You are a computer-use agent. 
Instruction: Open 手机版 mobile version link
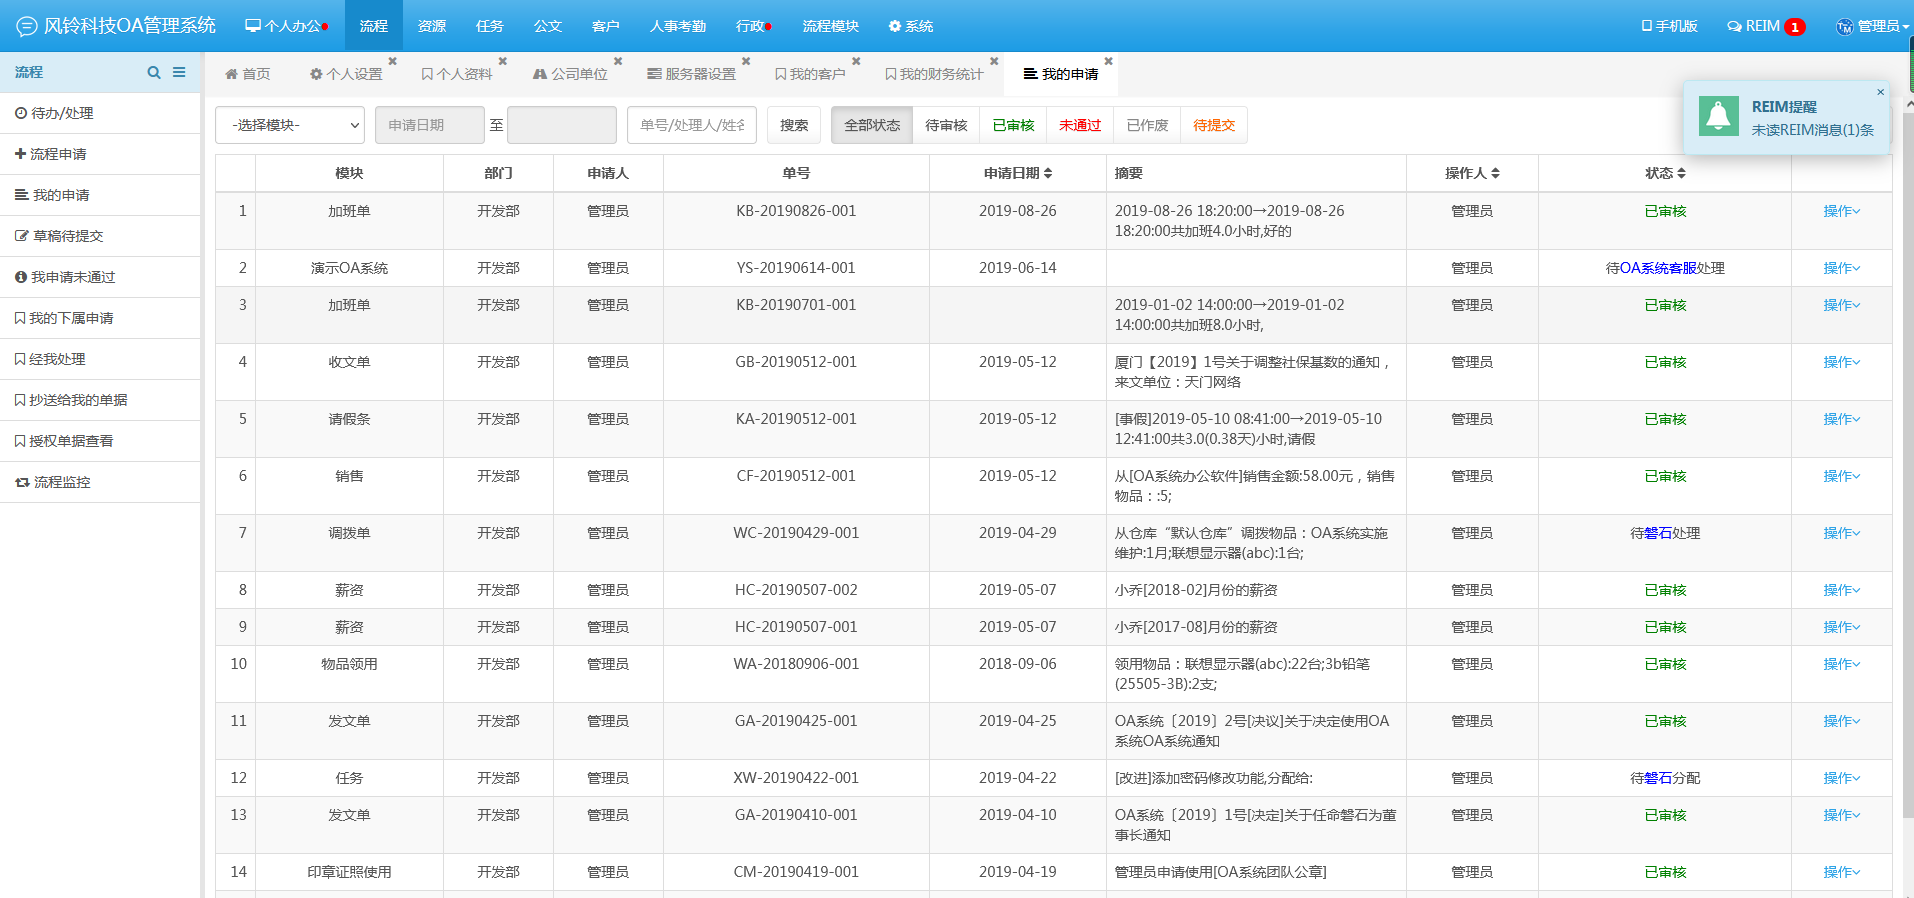click(x=1669, y=26)
